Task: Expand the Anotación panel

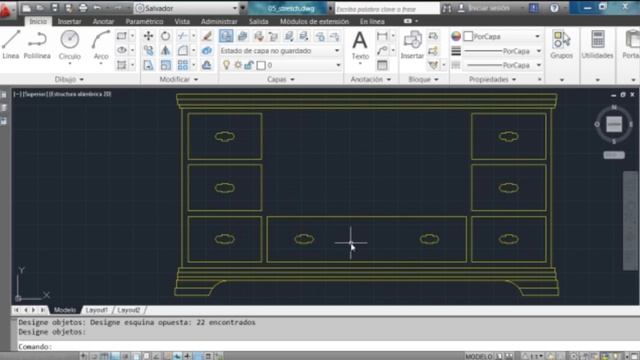Action: click(371, 79)
